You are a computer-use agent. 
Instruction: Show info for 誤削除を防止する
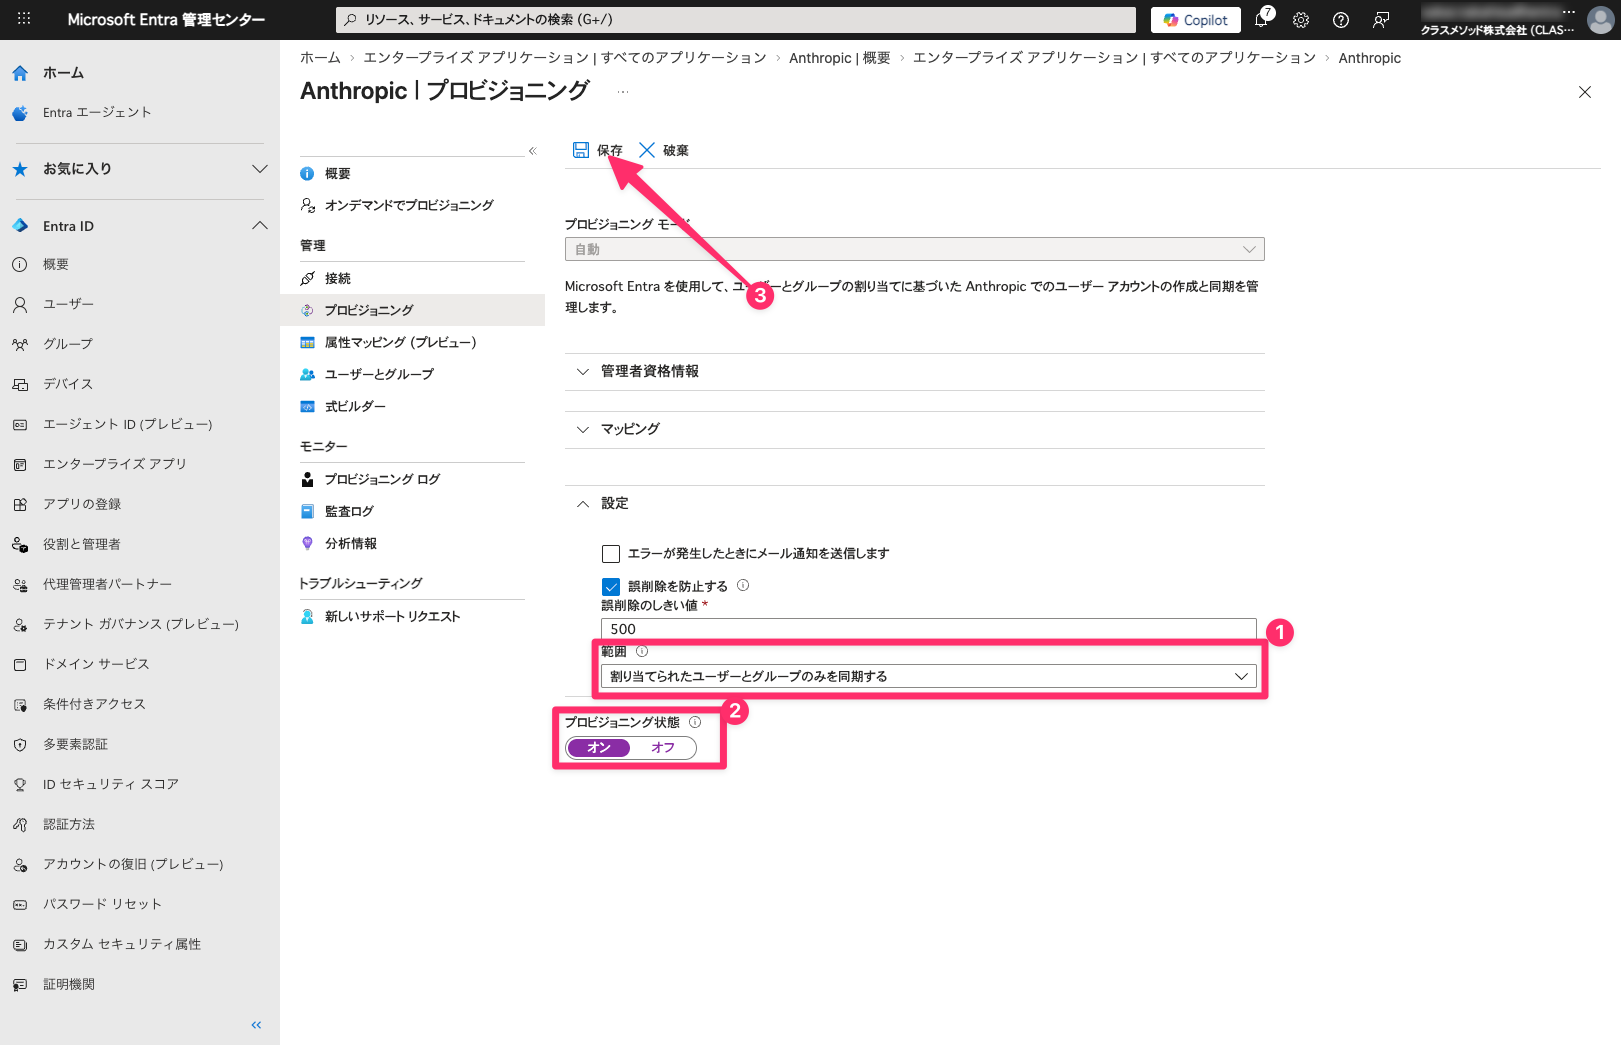coord(743,586)
